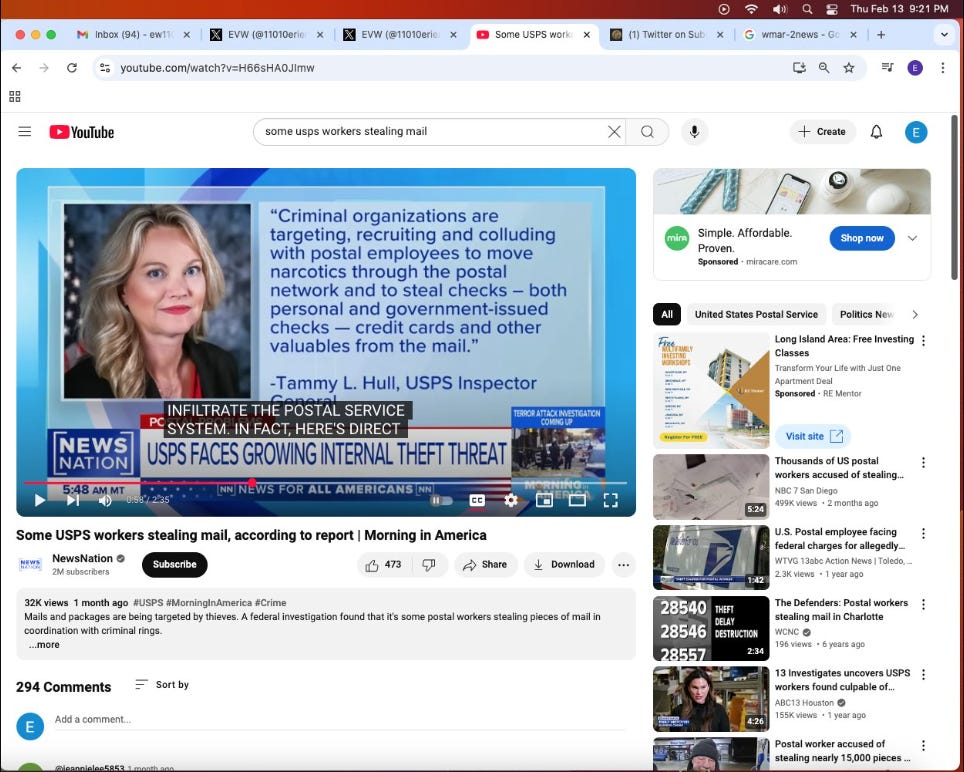Mute the video volume speaker icon

(x=105, y=500)
